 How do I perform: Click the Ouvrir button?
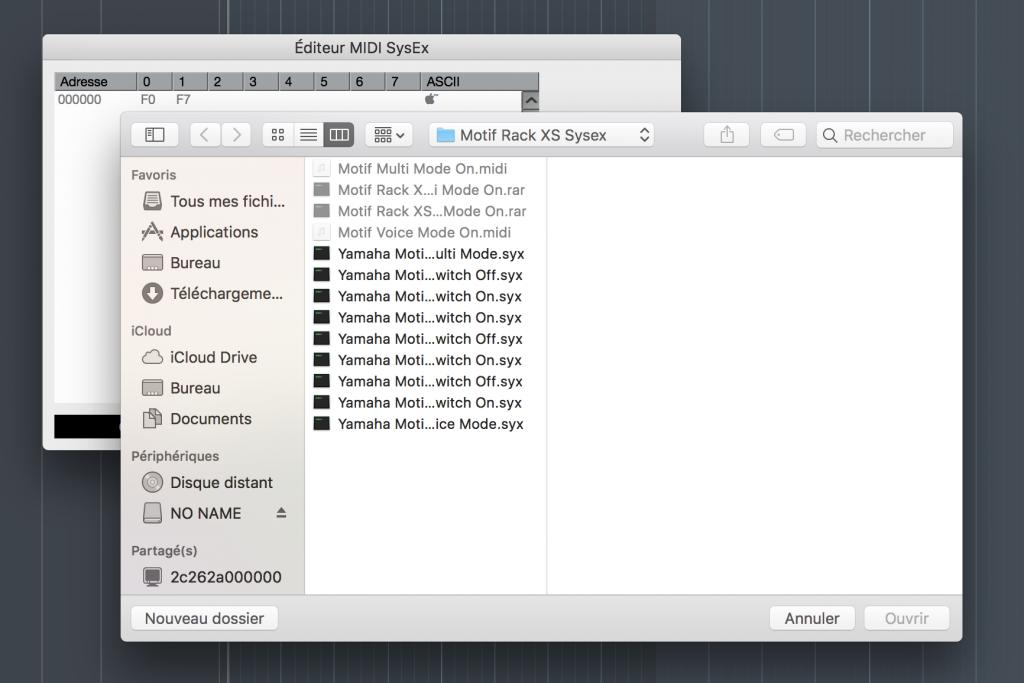coord(906,618)
